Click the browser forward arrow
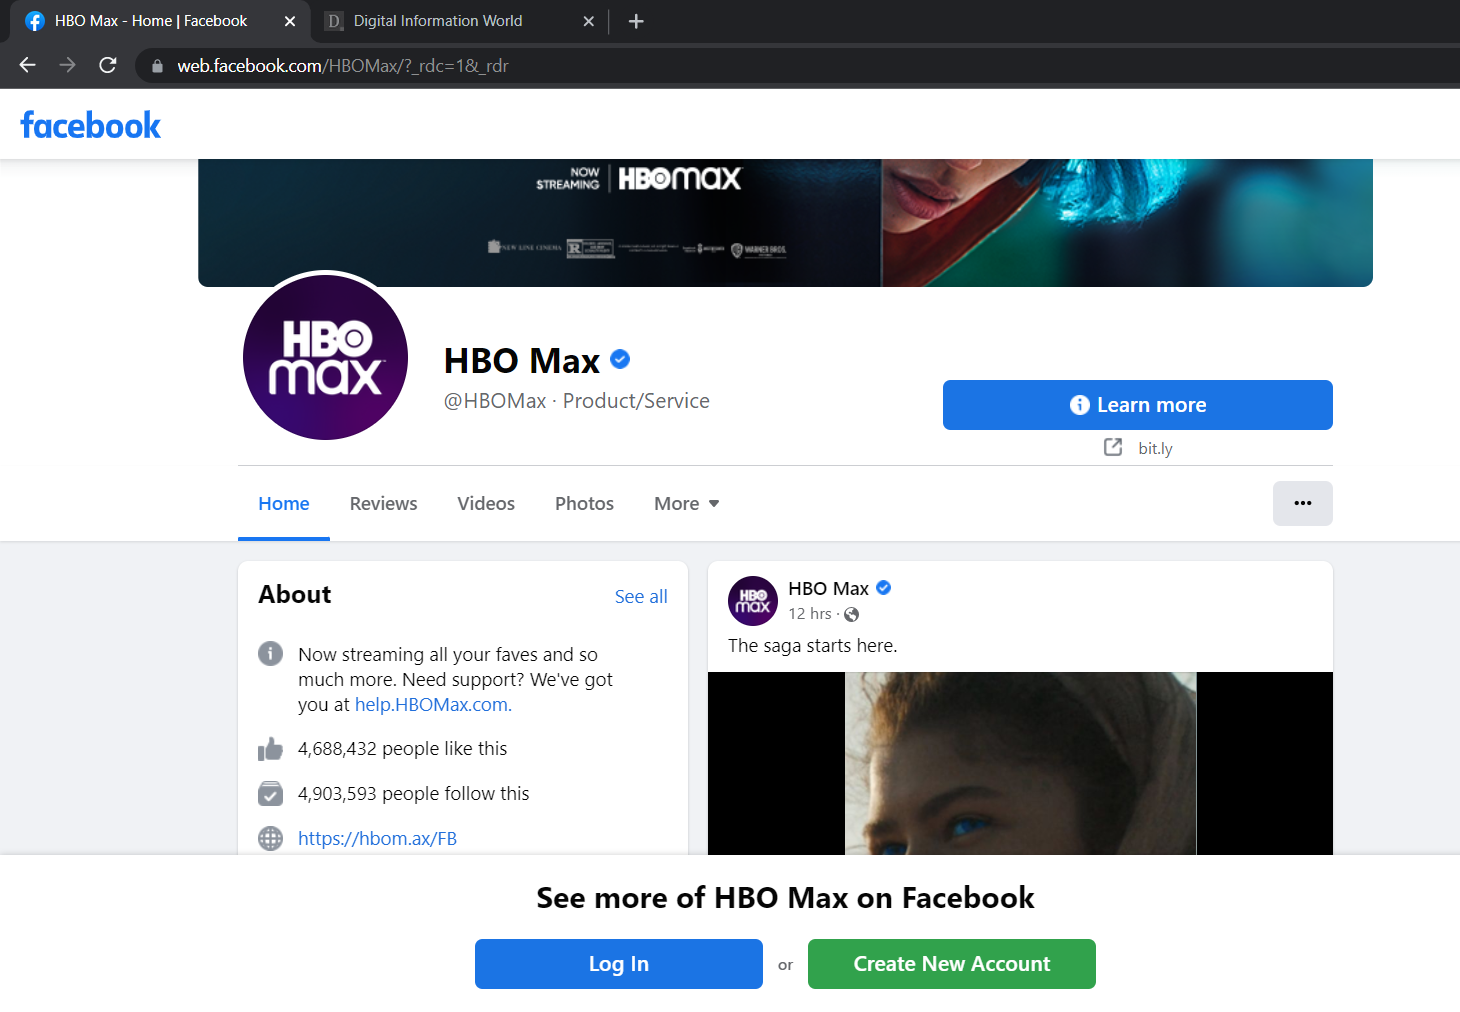 click(x=67, y=65)
